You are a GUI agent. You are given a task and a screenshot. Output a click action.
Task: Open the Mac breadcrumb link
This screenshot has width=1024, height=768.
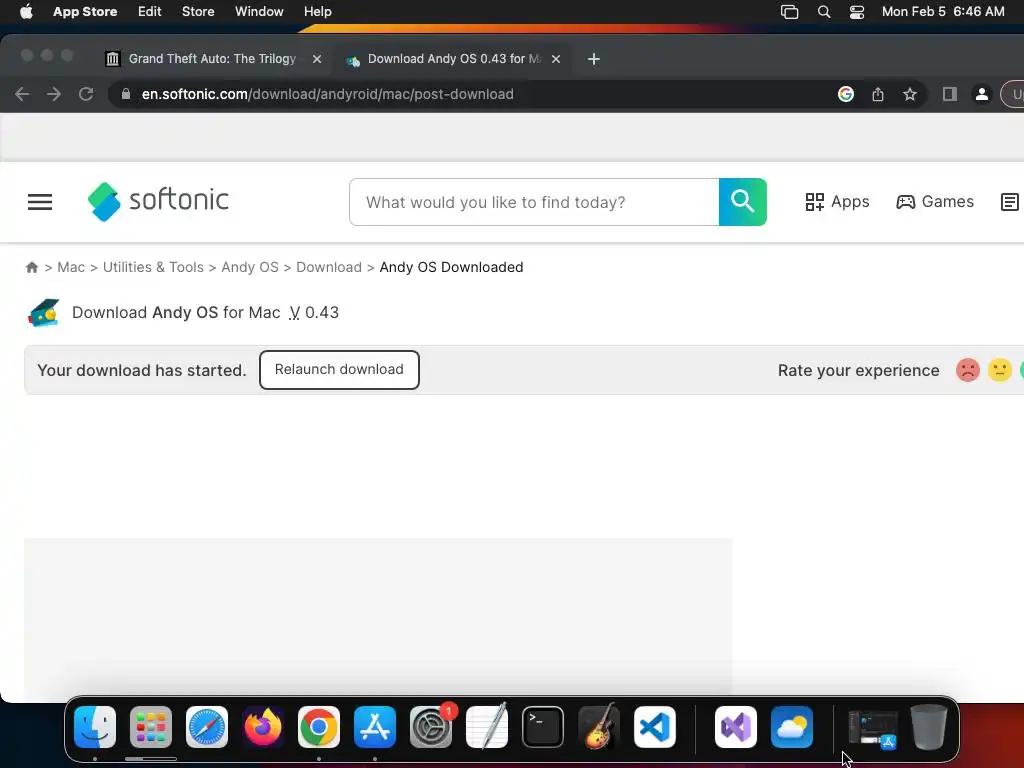tap(71, 267)
